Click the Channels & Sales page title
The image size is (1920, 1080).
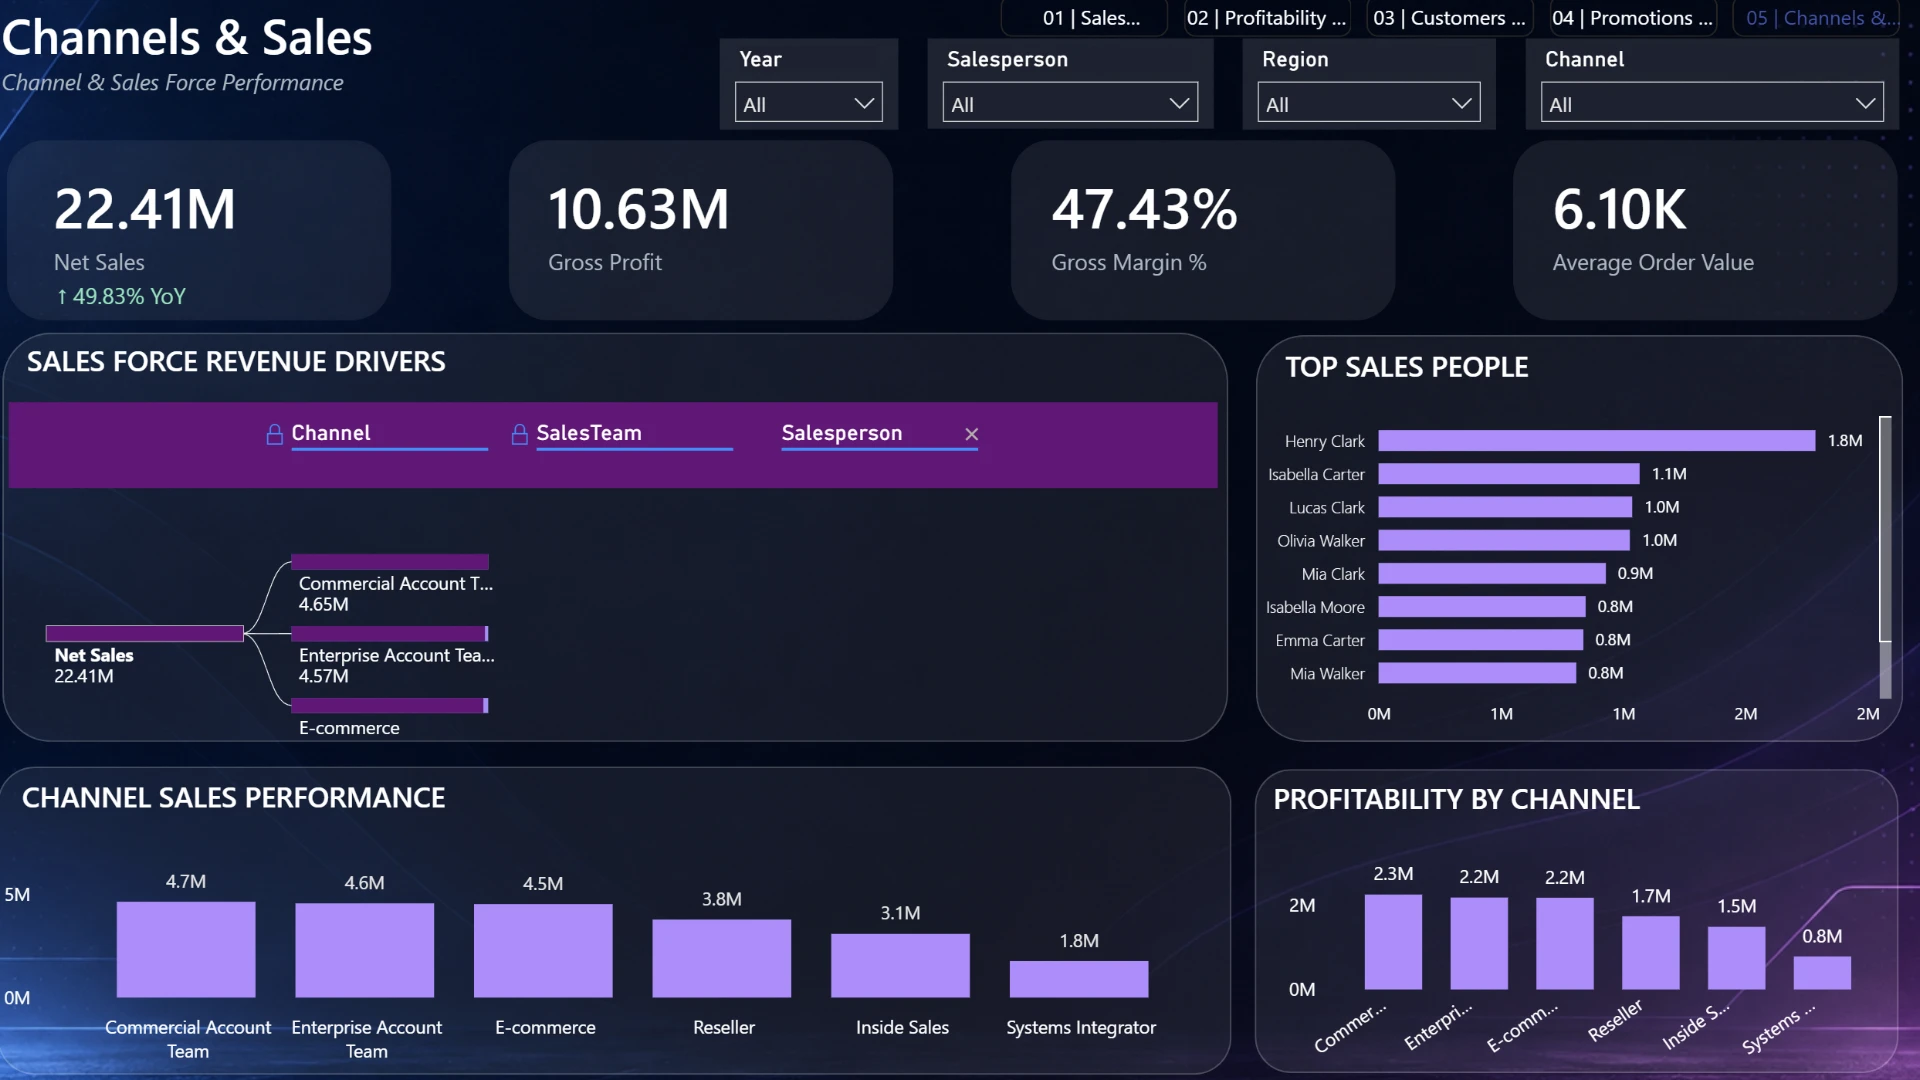tap(187, 38)
